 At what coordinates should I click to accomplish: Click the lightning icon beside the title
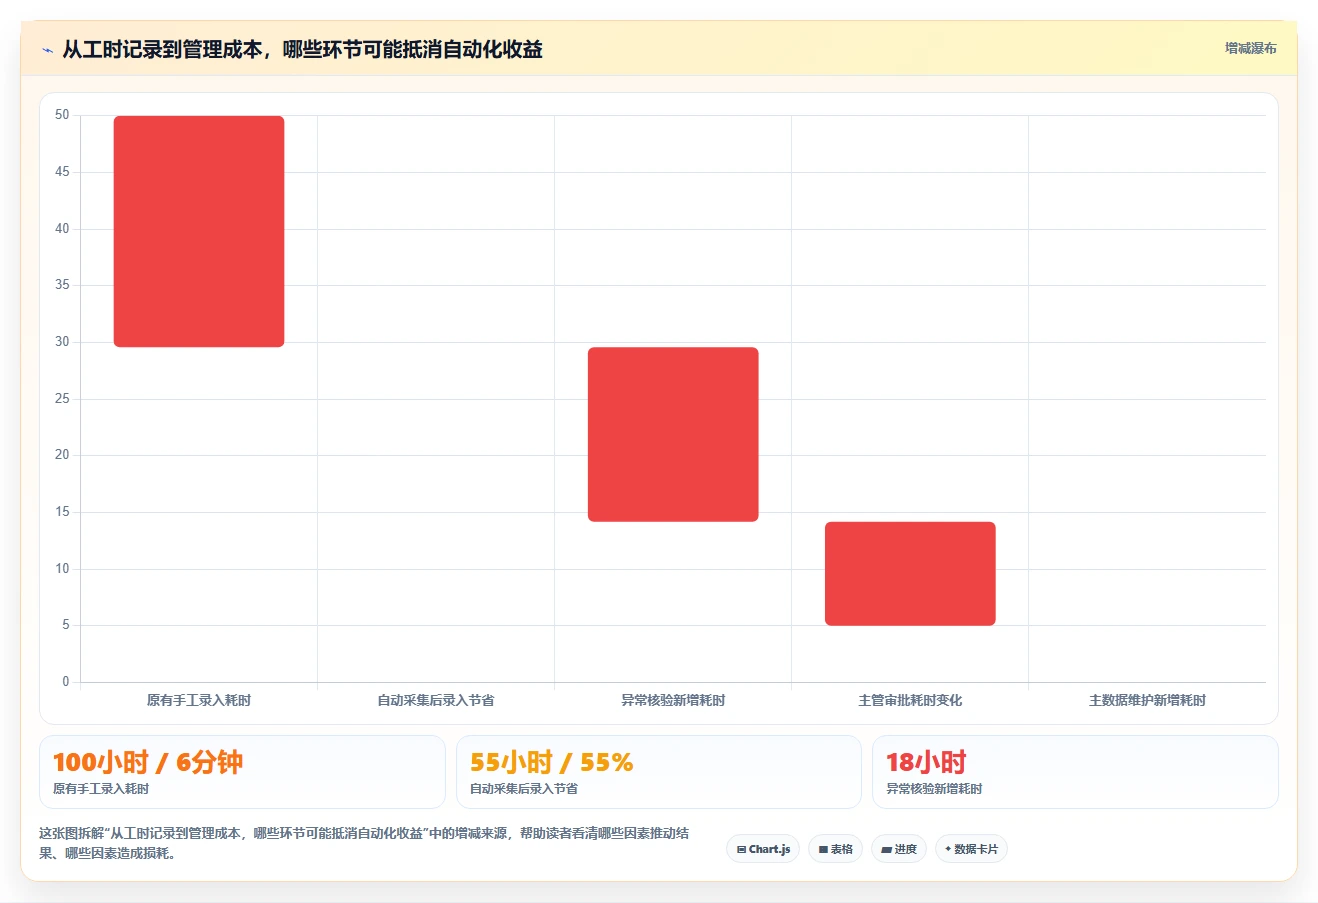point(47,50)
